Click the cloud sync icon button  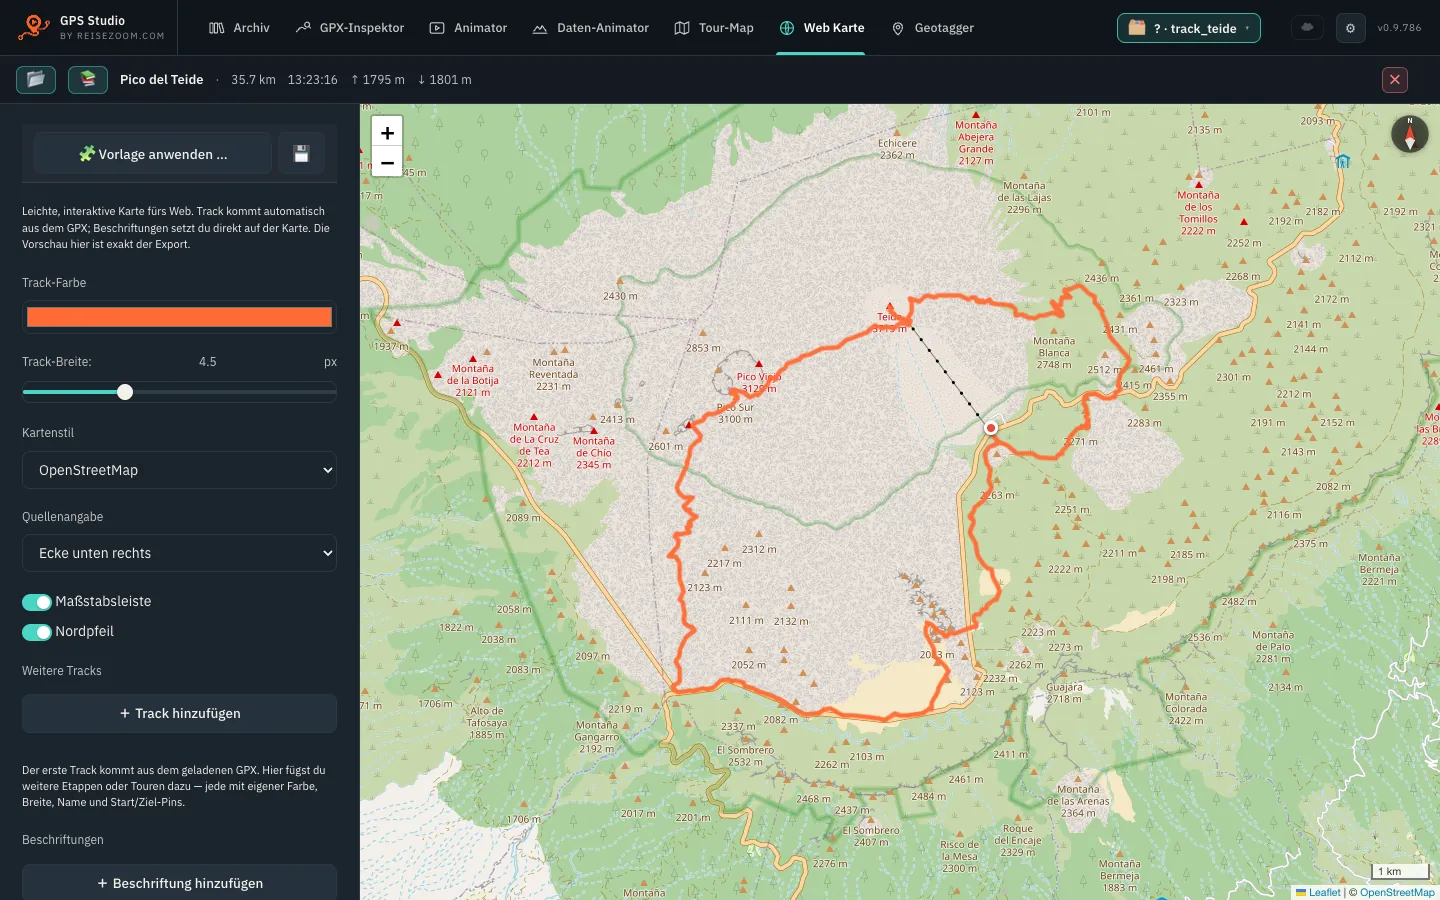click(1307, 28)
